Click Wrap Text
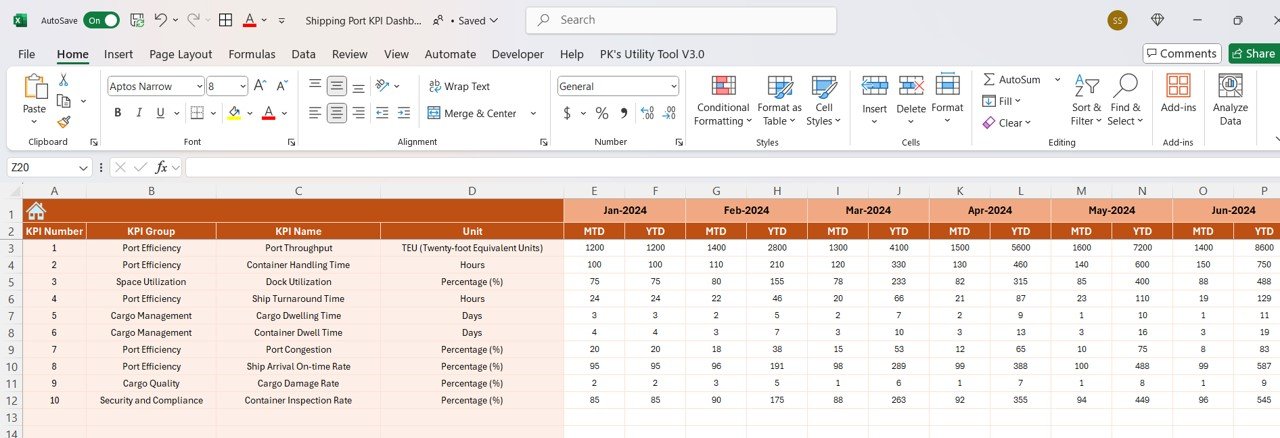 [459, 86]
